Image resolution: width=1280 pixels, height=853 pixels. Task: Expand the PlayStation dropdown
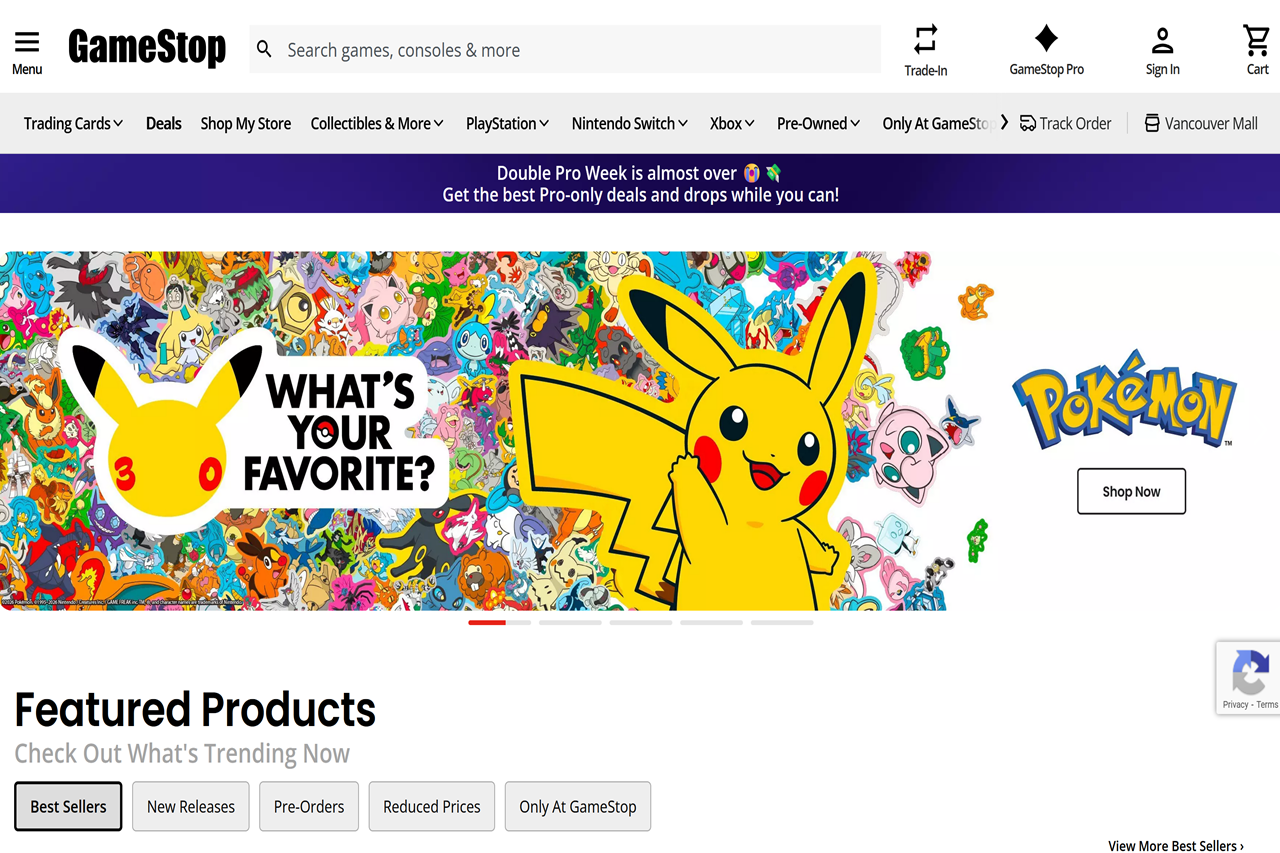pos(507,123)
